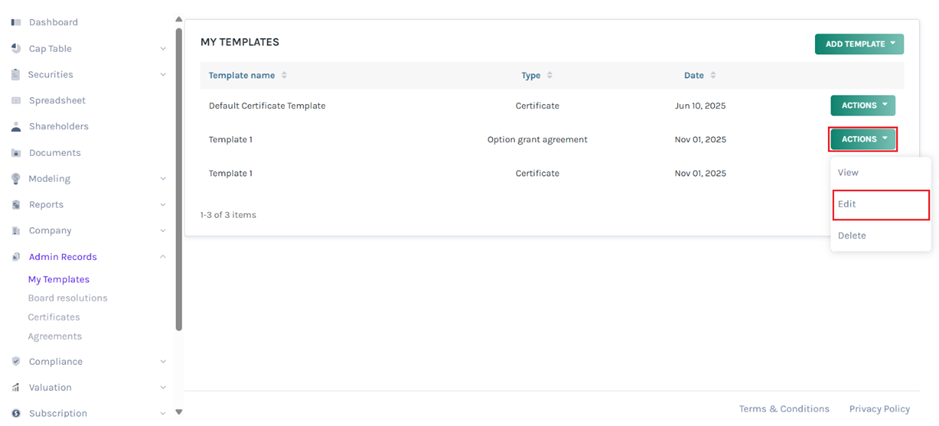Screen dimensions: 939x426
Task: Open Terms & Conditions link
Action: [784, 409]
